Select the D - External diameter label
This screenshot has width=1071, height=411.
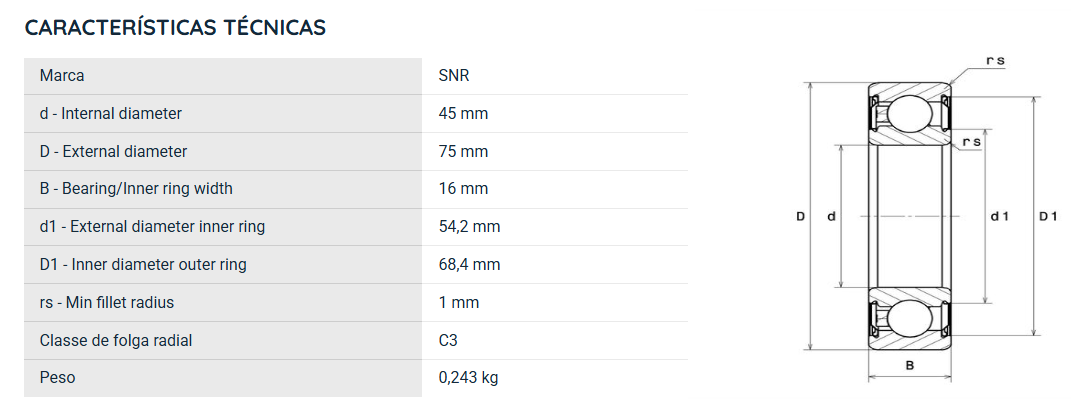113,152
